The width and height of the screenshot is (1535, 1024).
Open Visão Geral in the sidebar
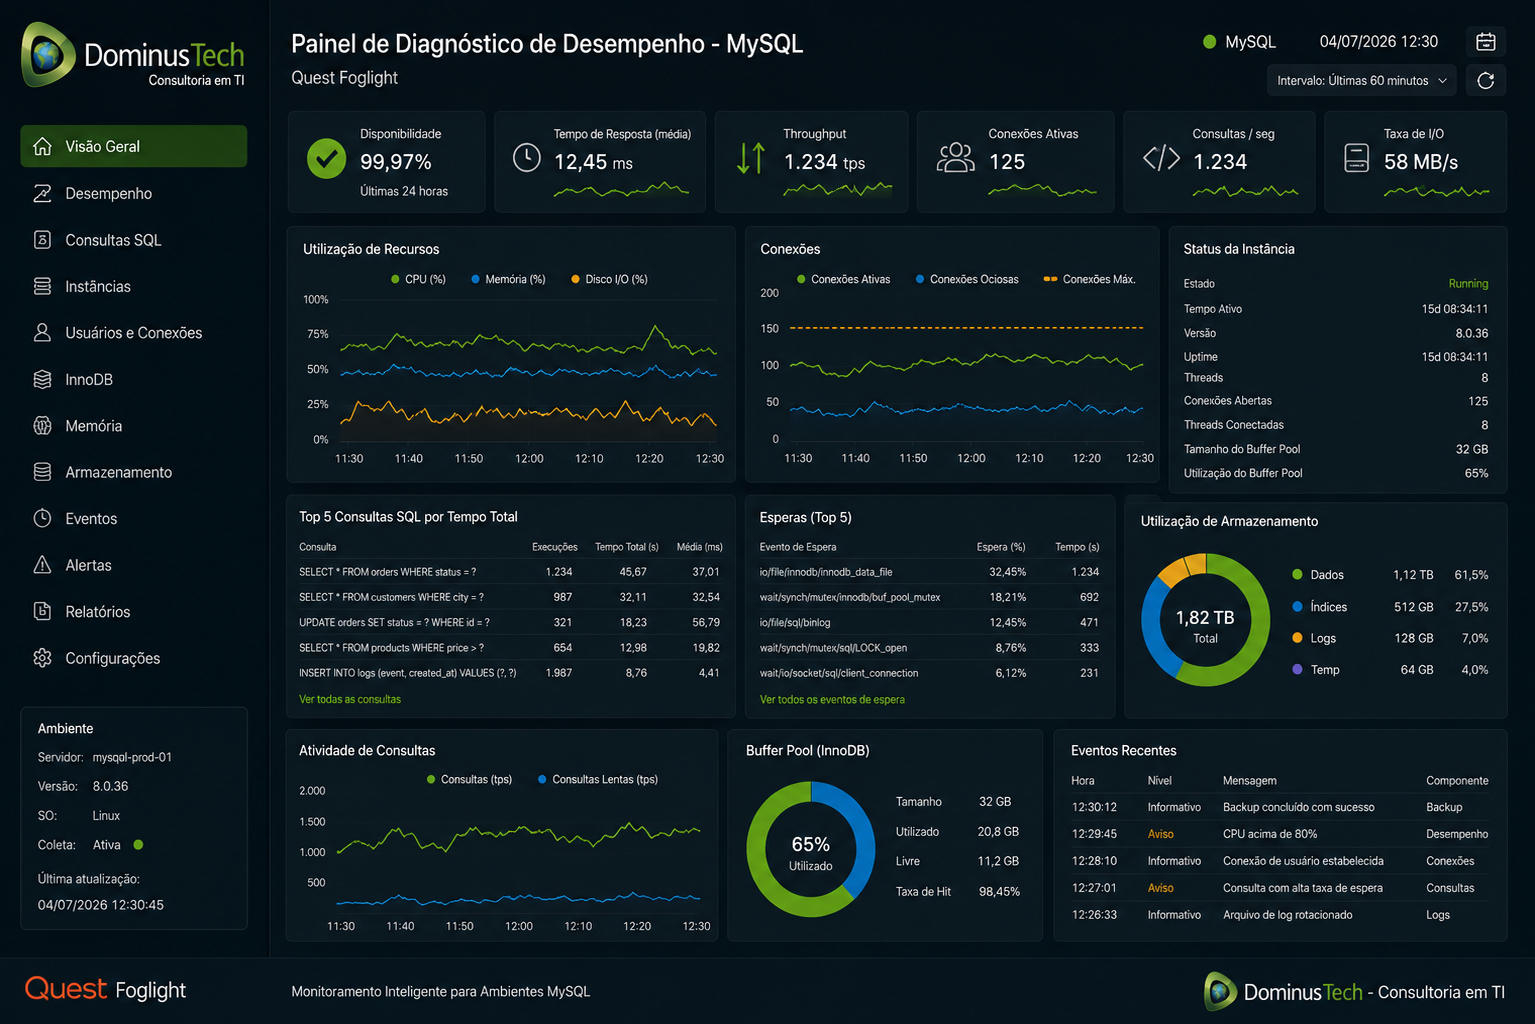pyautogui.click(x=134, y=146)
